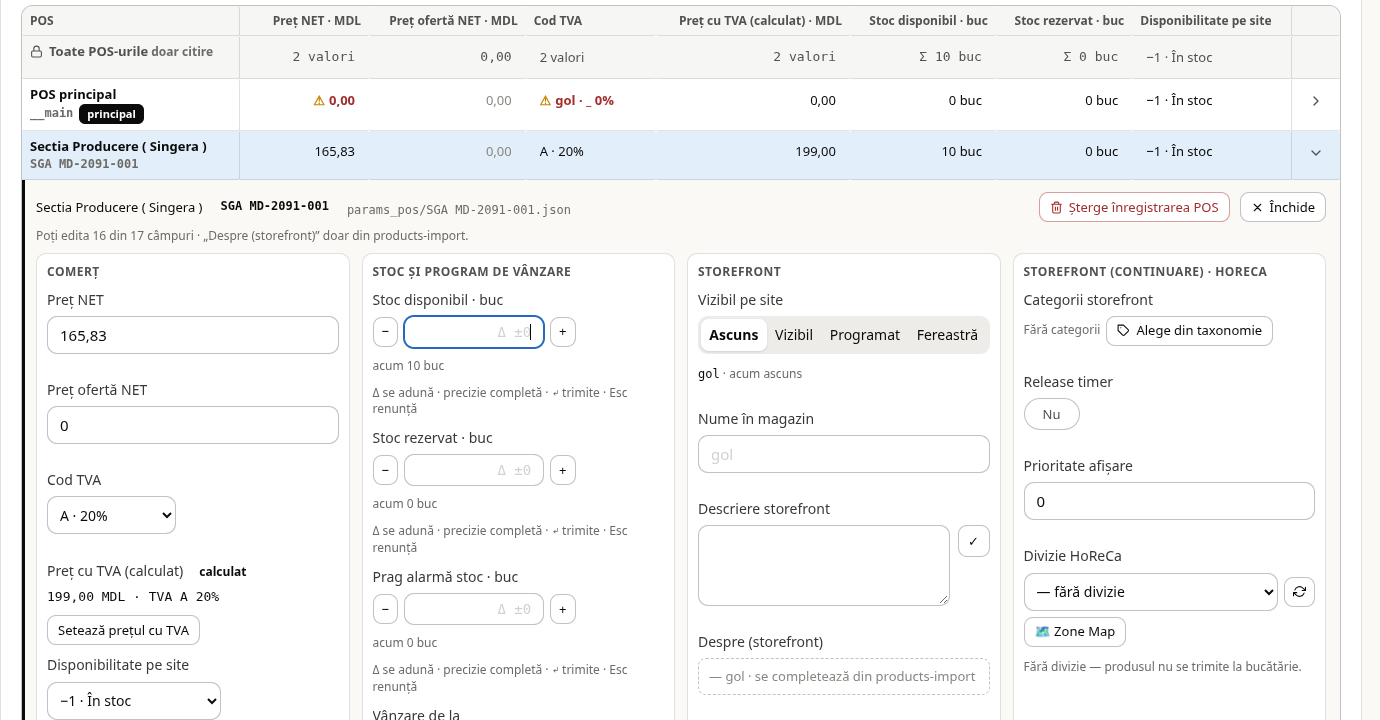Click the HoReCa division refresh icon
The width and height of the screenshot is (1380, 720).
[1299, 591]
